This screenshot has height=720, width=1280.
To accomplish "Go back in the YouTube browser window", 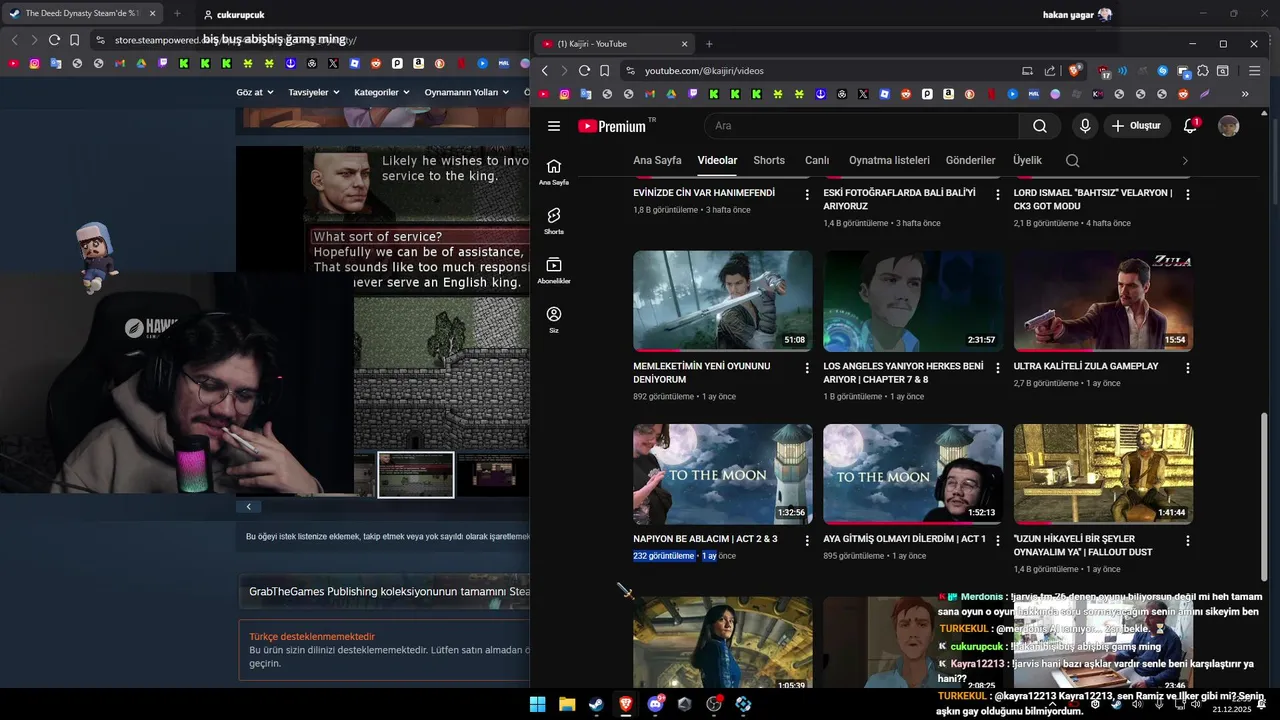I will [x=545, y=71].
